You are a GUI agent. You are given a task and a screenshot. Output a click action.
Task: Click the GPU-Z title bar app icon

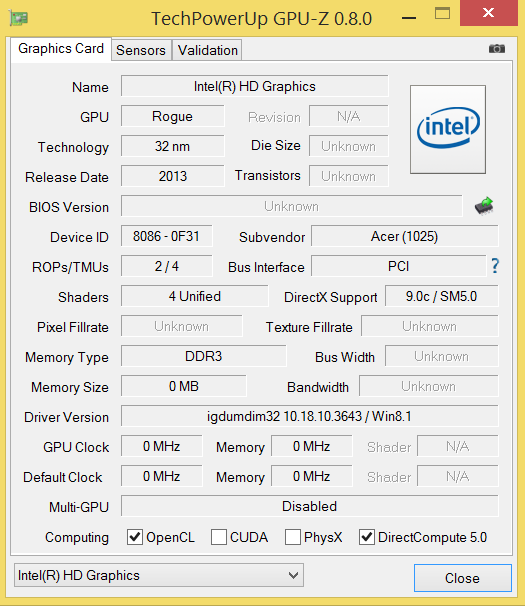click(19, 18)
